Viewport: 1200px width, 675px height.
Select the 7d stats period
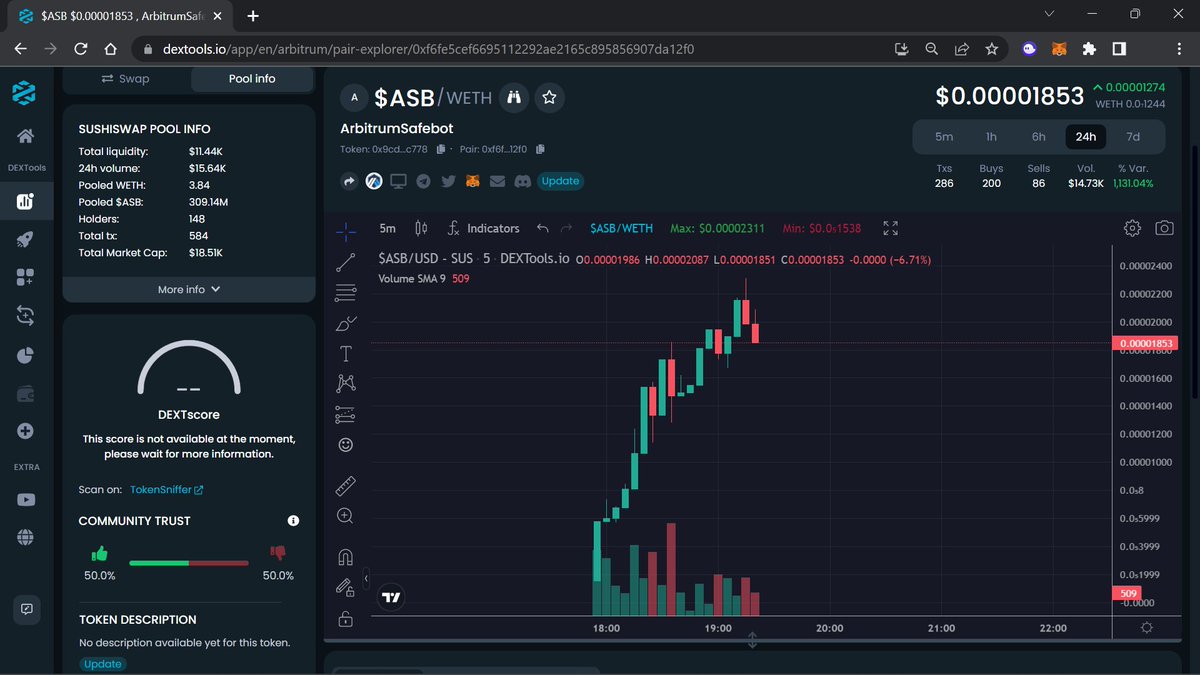coord(1133,137)
